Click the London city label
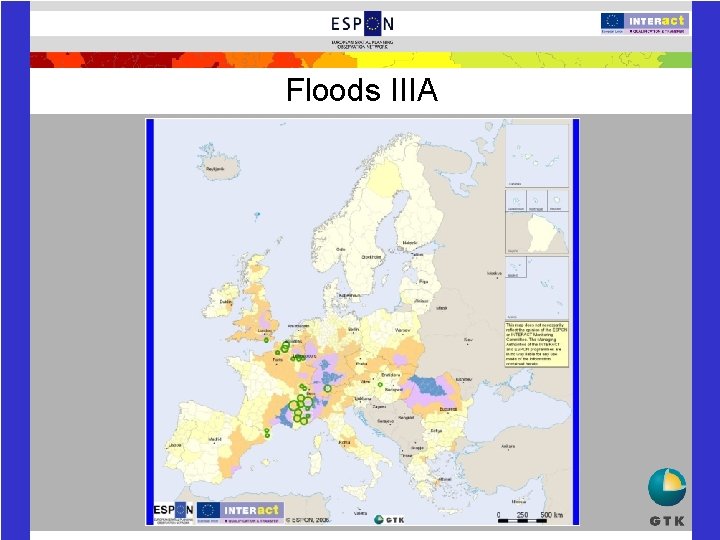 [265, 331]
